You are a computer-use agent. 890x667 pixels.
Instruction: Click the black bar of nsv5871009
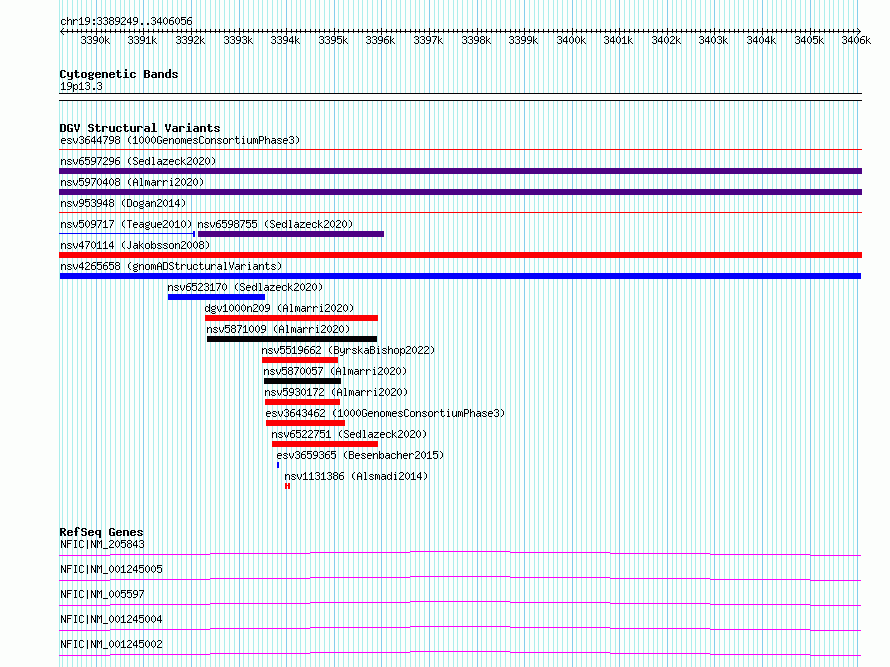[292, 339]
